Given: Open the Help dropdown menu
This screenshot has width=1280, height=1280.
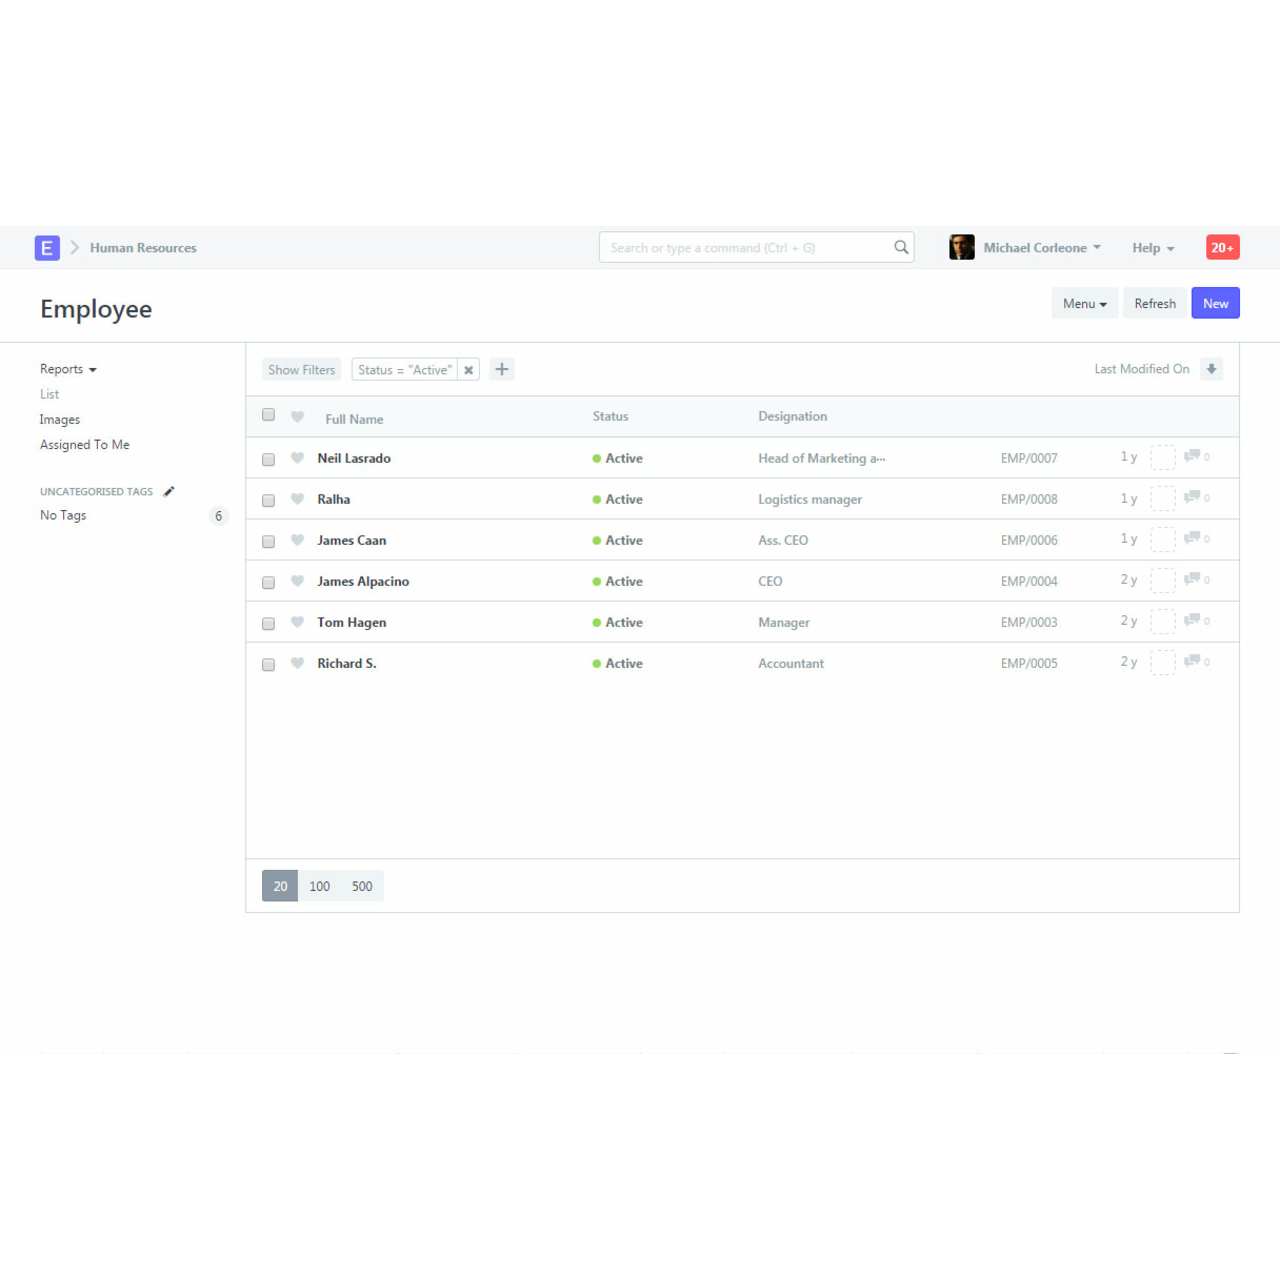Looking at the screenshot, I should [x=1152, y=248].
